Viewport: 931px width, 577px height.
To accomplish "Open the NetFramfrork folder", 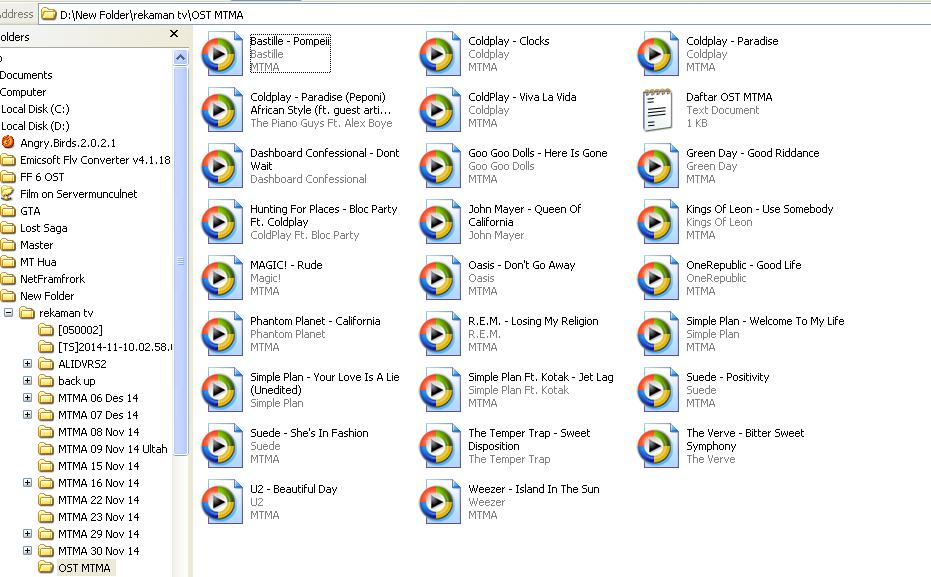I will coord(43,279).
